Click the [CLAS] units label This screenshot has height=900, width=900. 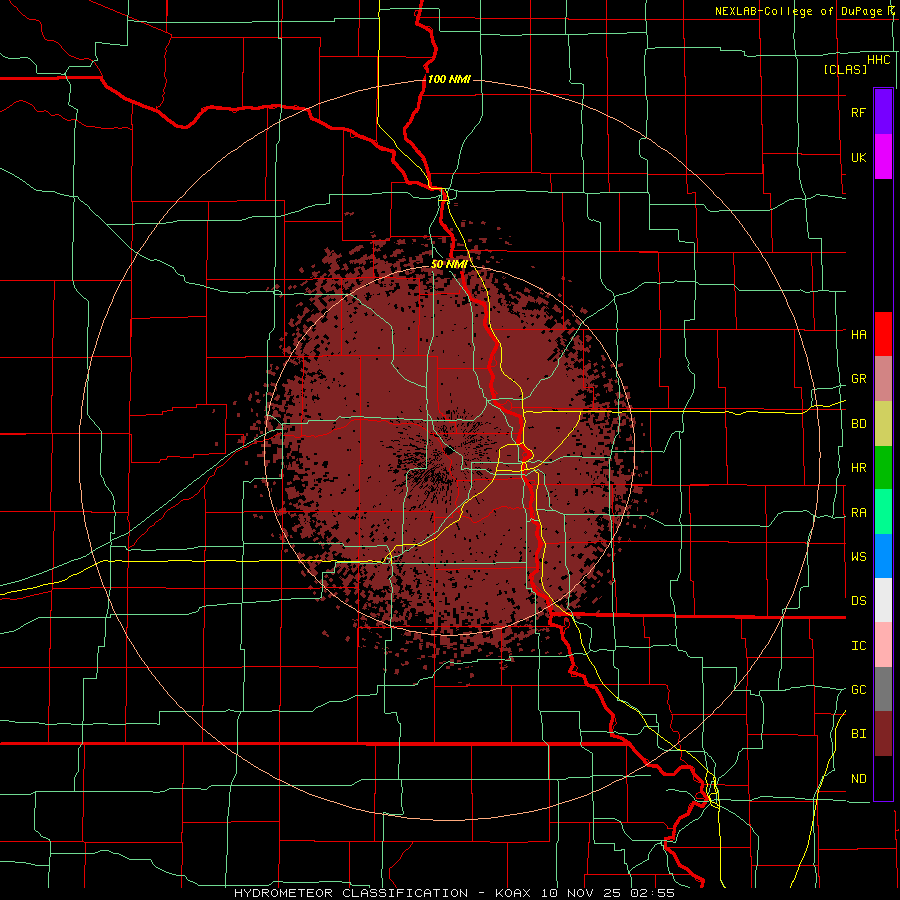point(845,69)
